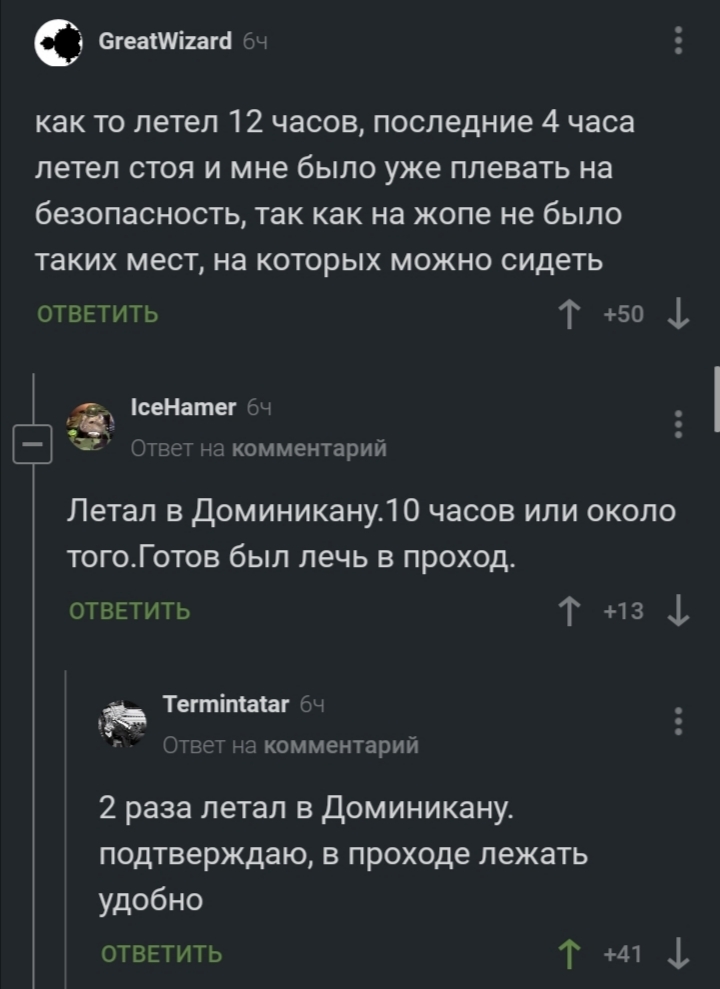Reply to GreatWizard's comment
Screen dimensions: 720x989
click(97, 316)
